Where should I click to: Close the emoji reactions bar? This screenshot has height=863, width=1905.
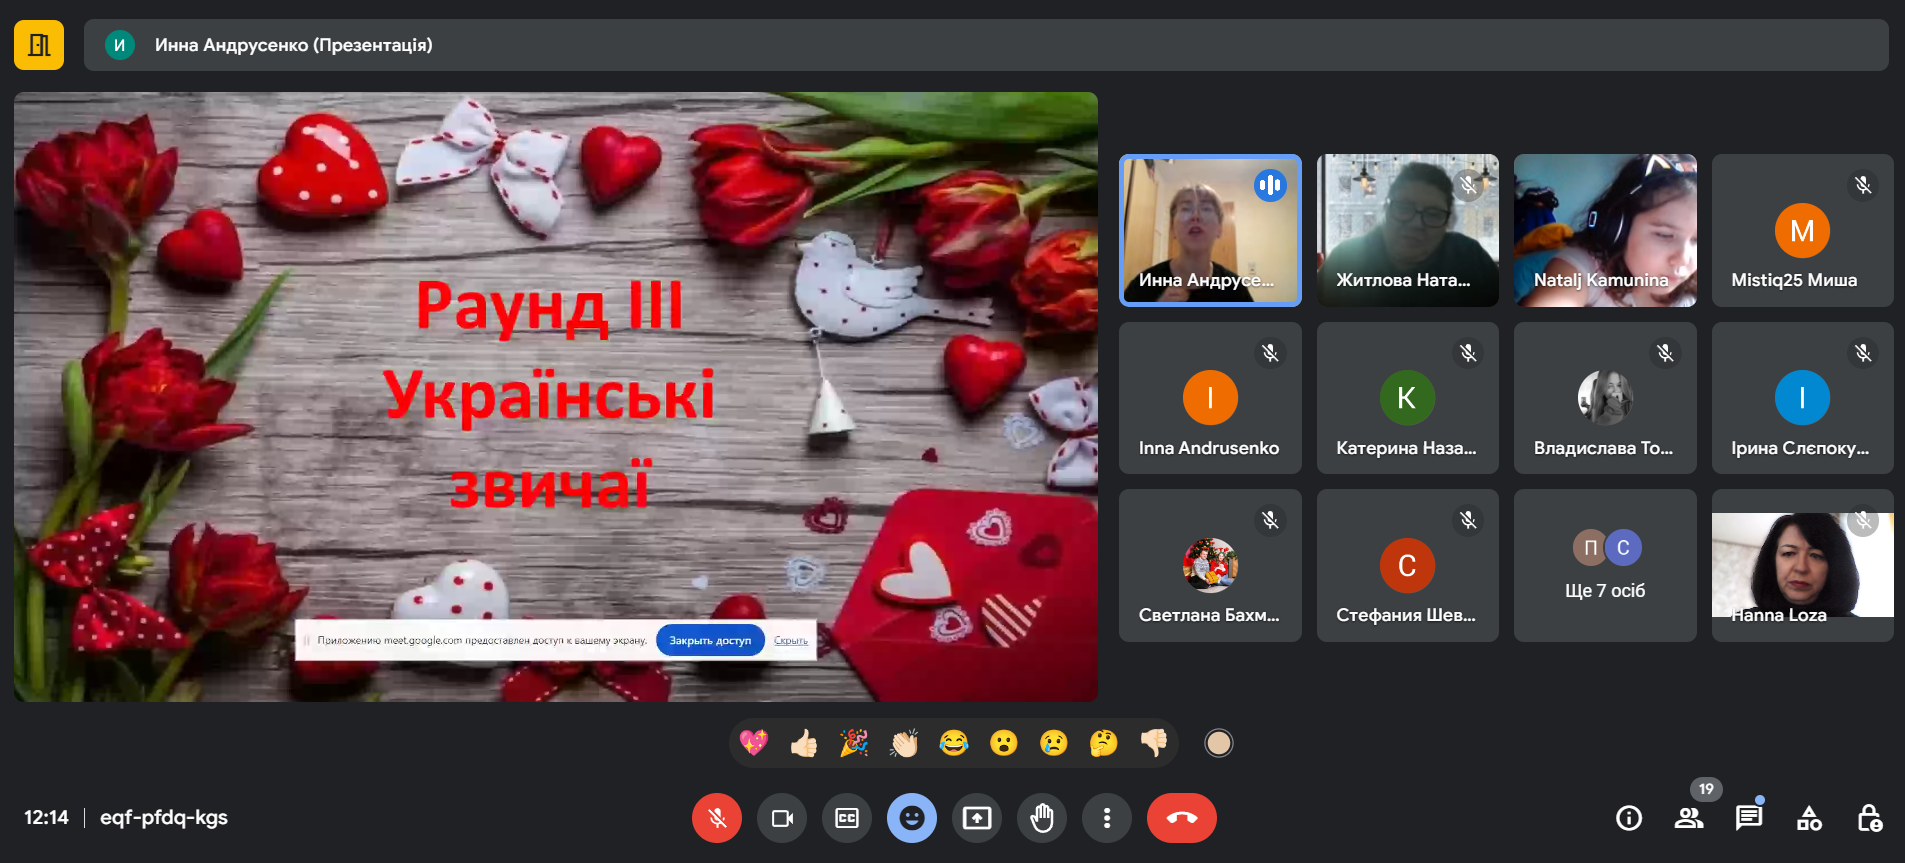coord(912,818)
